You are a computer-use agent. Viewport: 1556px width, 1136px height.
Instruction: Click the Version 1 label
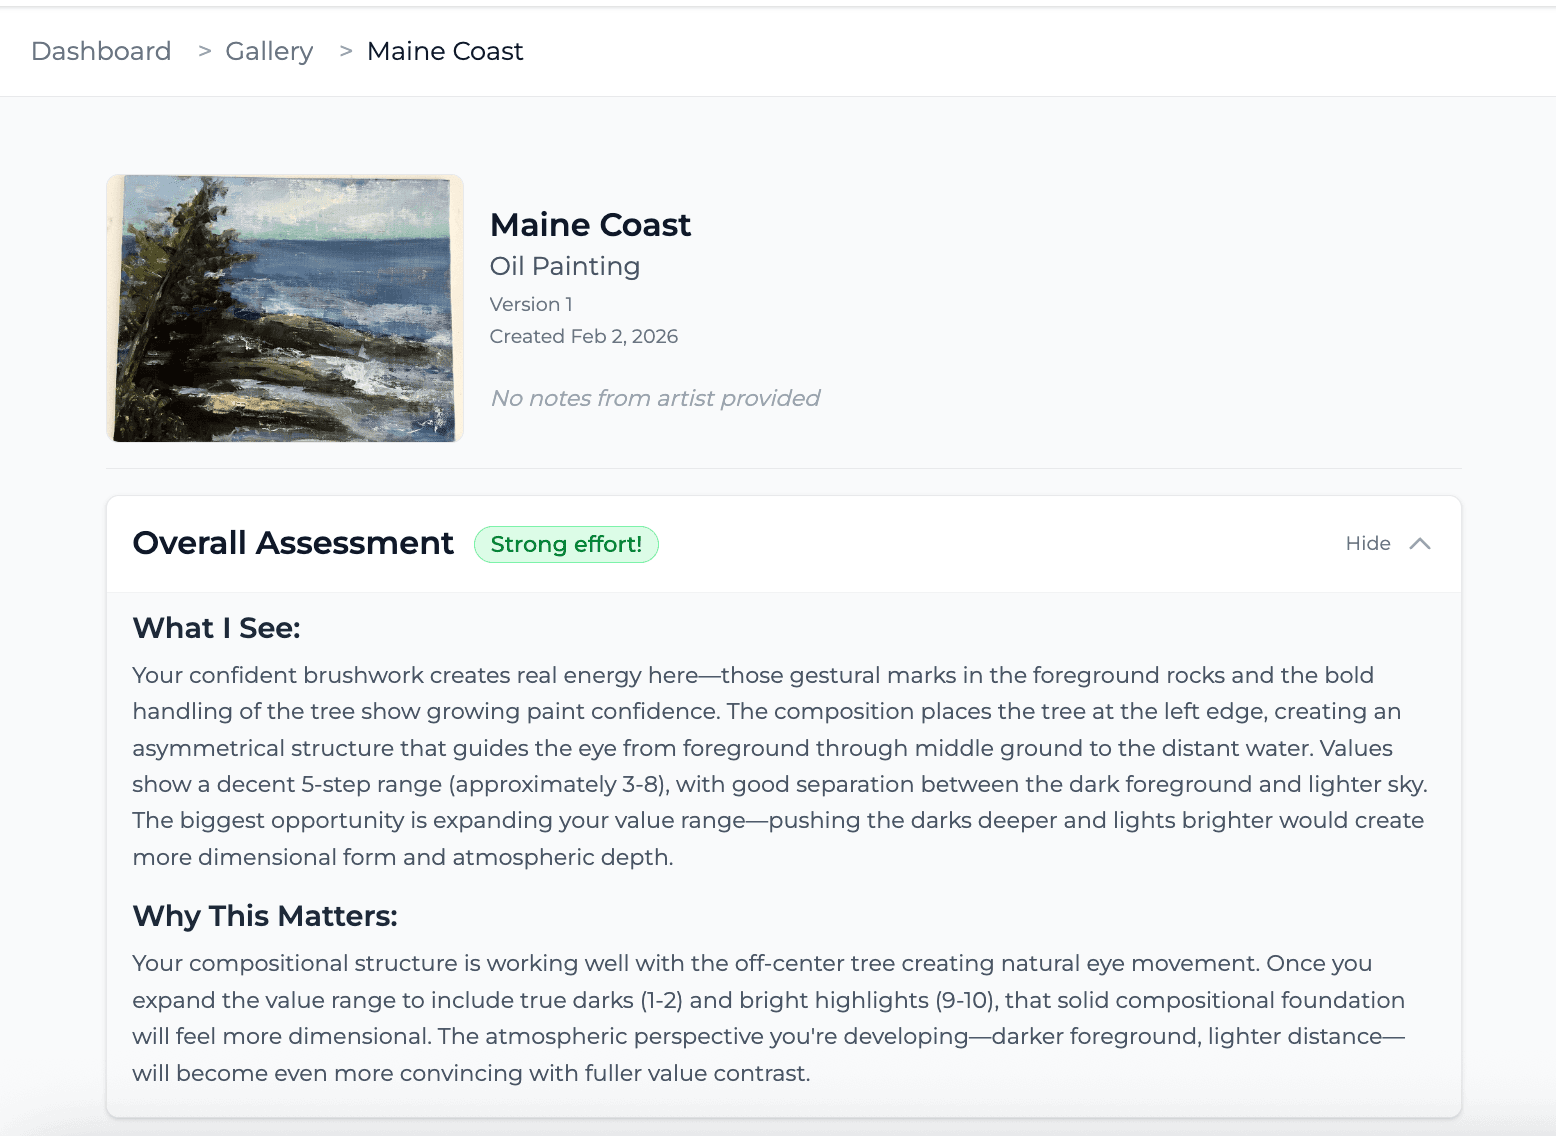coord(531,304)
